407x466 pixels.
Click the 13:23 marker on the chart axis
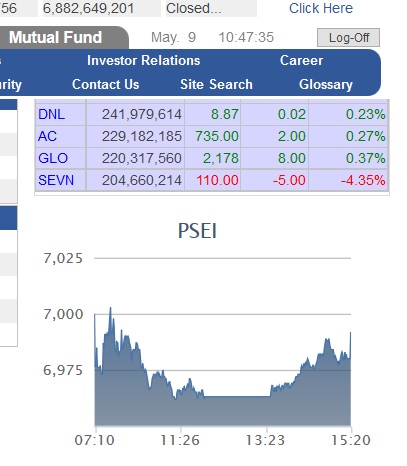point(265,440)
